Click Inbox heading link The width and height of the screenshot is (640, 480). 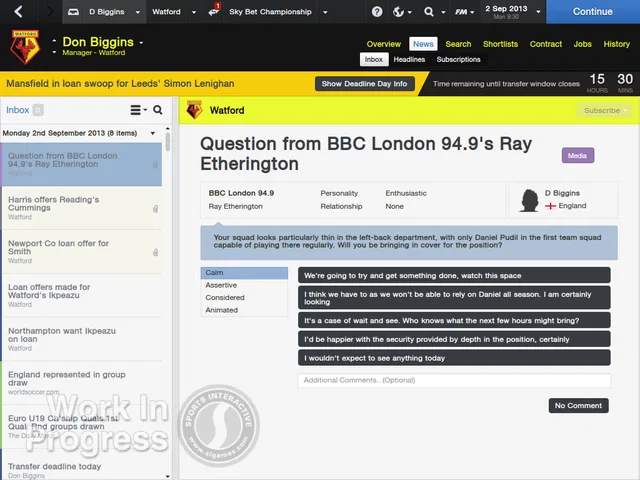[18, 110]
